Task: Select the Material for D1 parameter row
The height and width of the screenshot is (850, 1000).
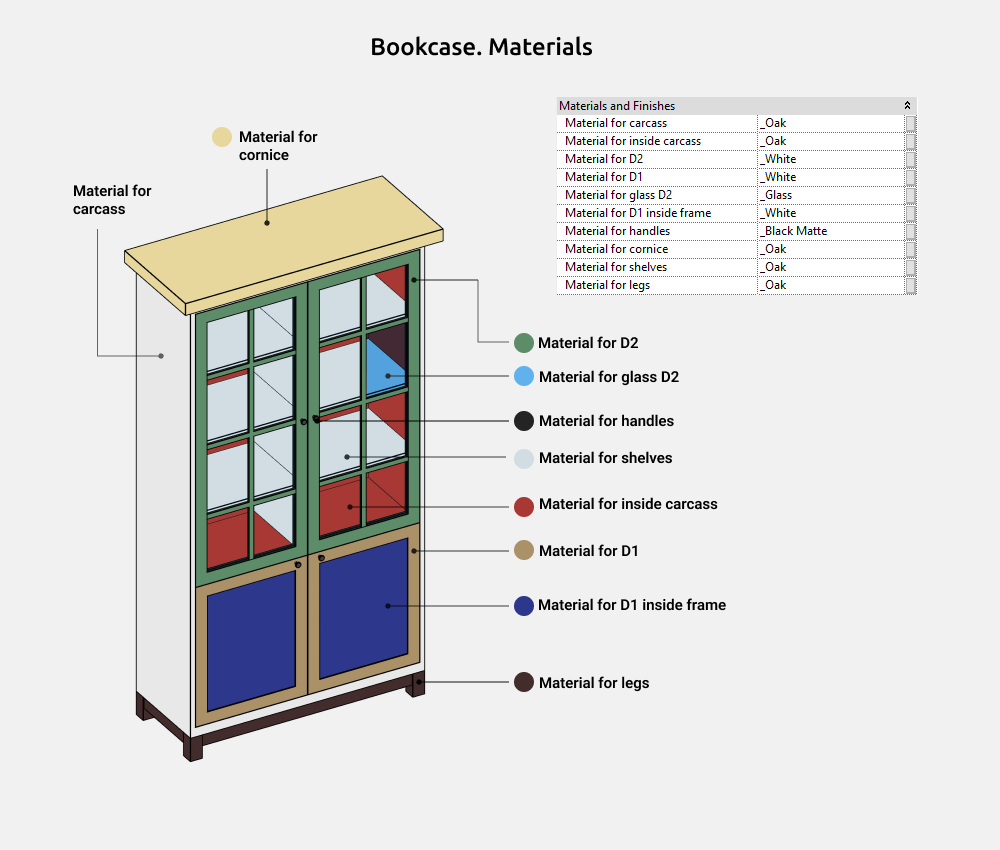Action: click(737, 177)
